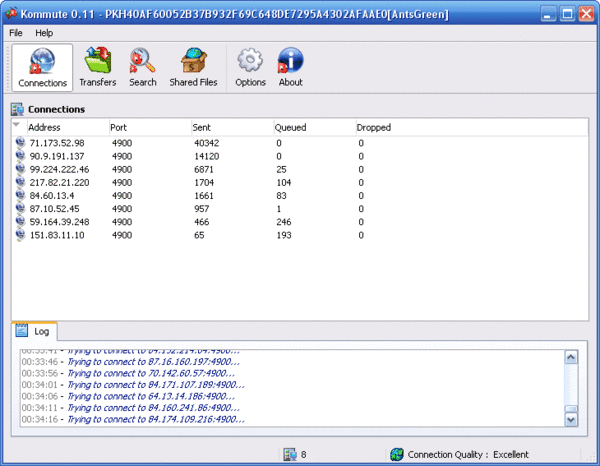Screen dimensions: 600x466
Task: Open the Connections toolbar view
Action: click(42, 68)
